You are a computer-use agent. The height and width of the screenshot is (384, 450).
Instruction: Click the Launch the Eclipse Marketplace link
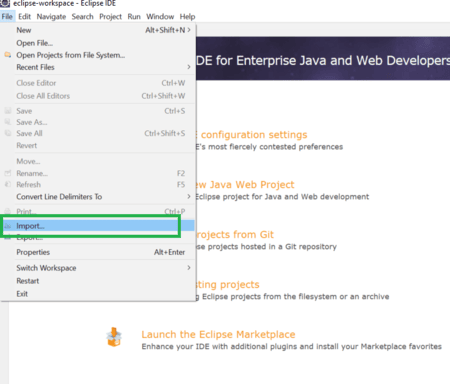coord(218,334)
